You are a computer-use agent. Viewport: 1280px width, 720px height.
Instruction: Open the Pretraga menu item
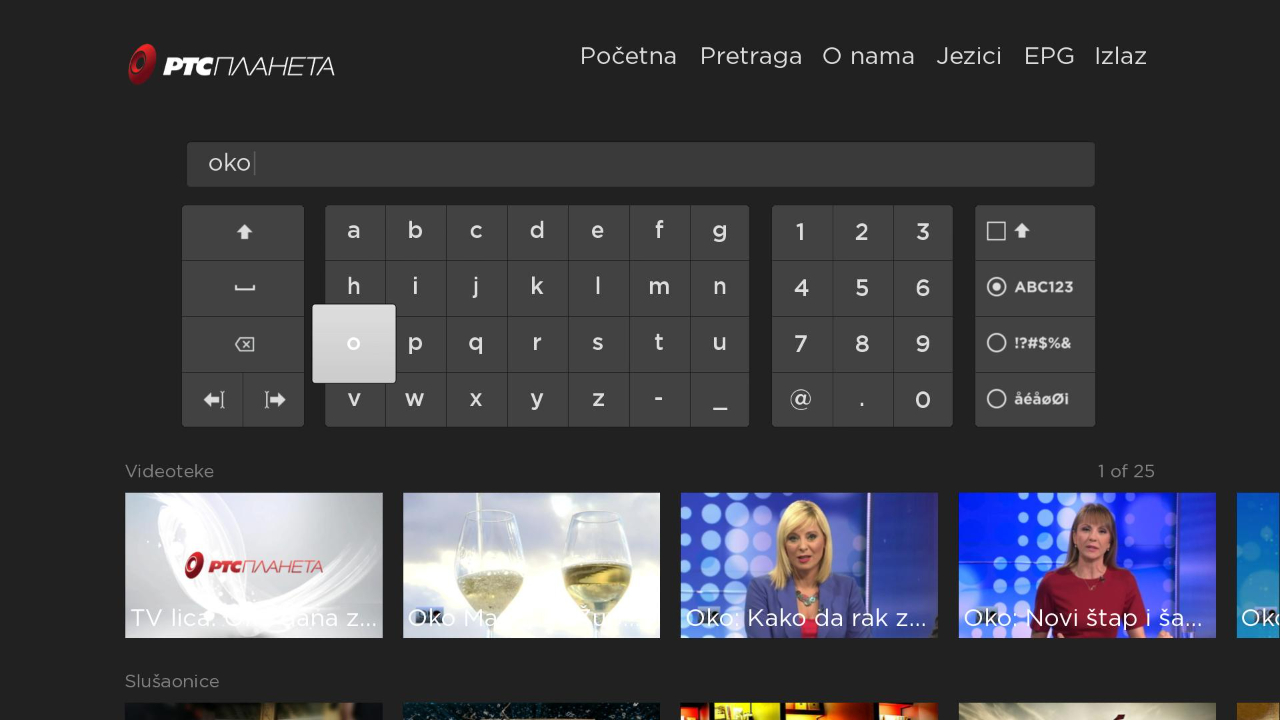(x=751, y=56)
